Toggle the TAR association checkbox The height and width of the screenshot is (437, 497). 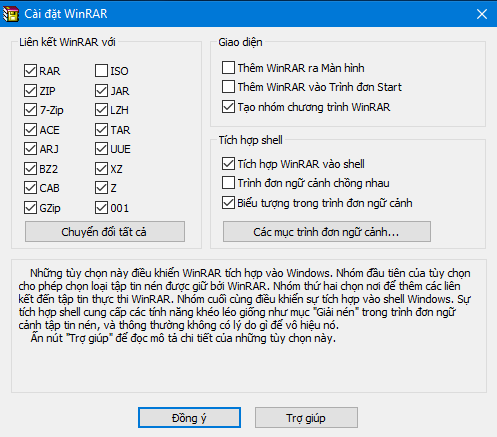(x=101, y=129)
